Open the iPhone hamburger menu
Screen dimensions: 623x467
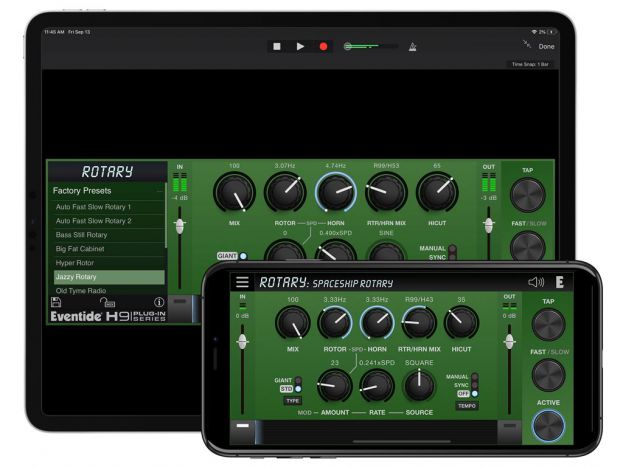(242, 282)
